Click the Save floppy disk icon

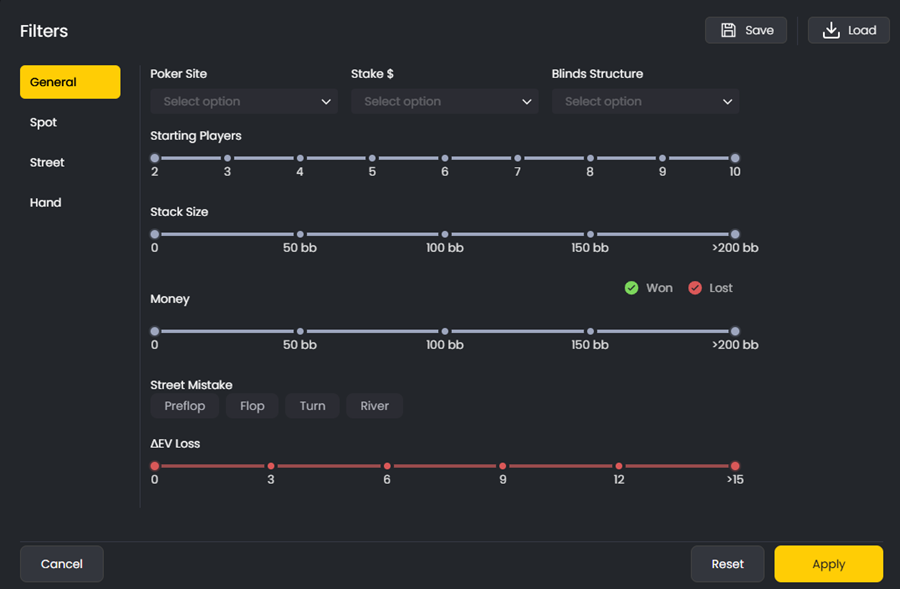click(x=727, y=30)
